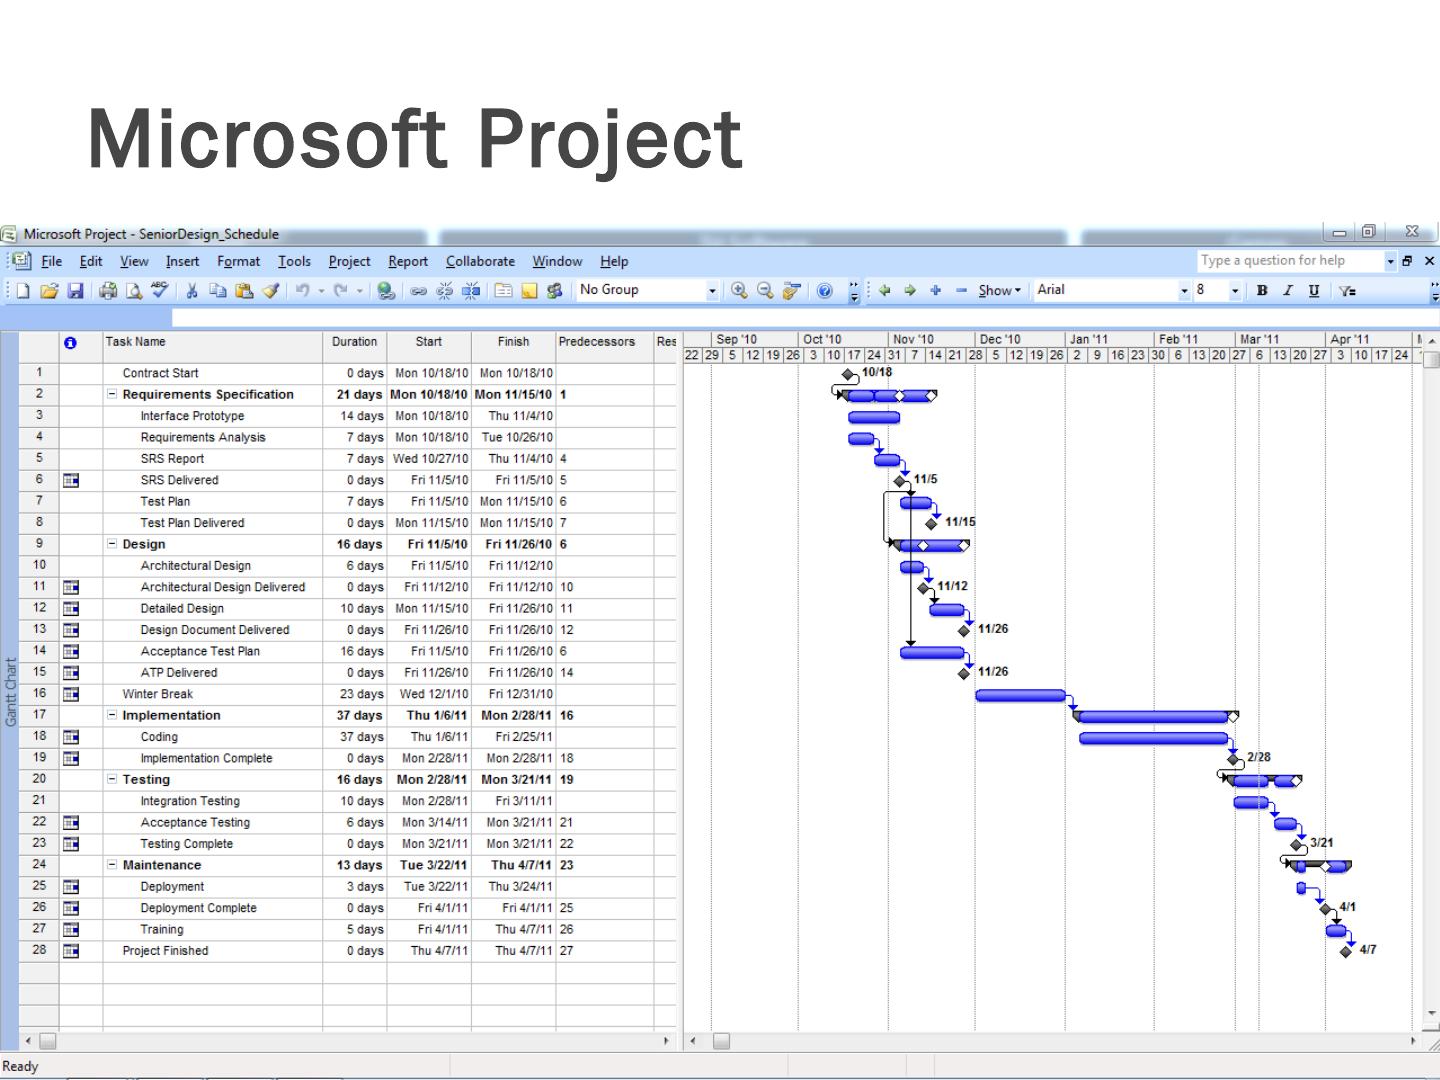Print using the printer icon
The image size is (1440, 1080).
point(108,291)
